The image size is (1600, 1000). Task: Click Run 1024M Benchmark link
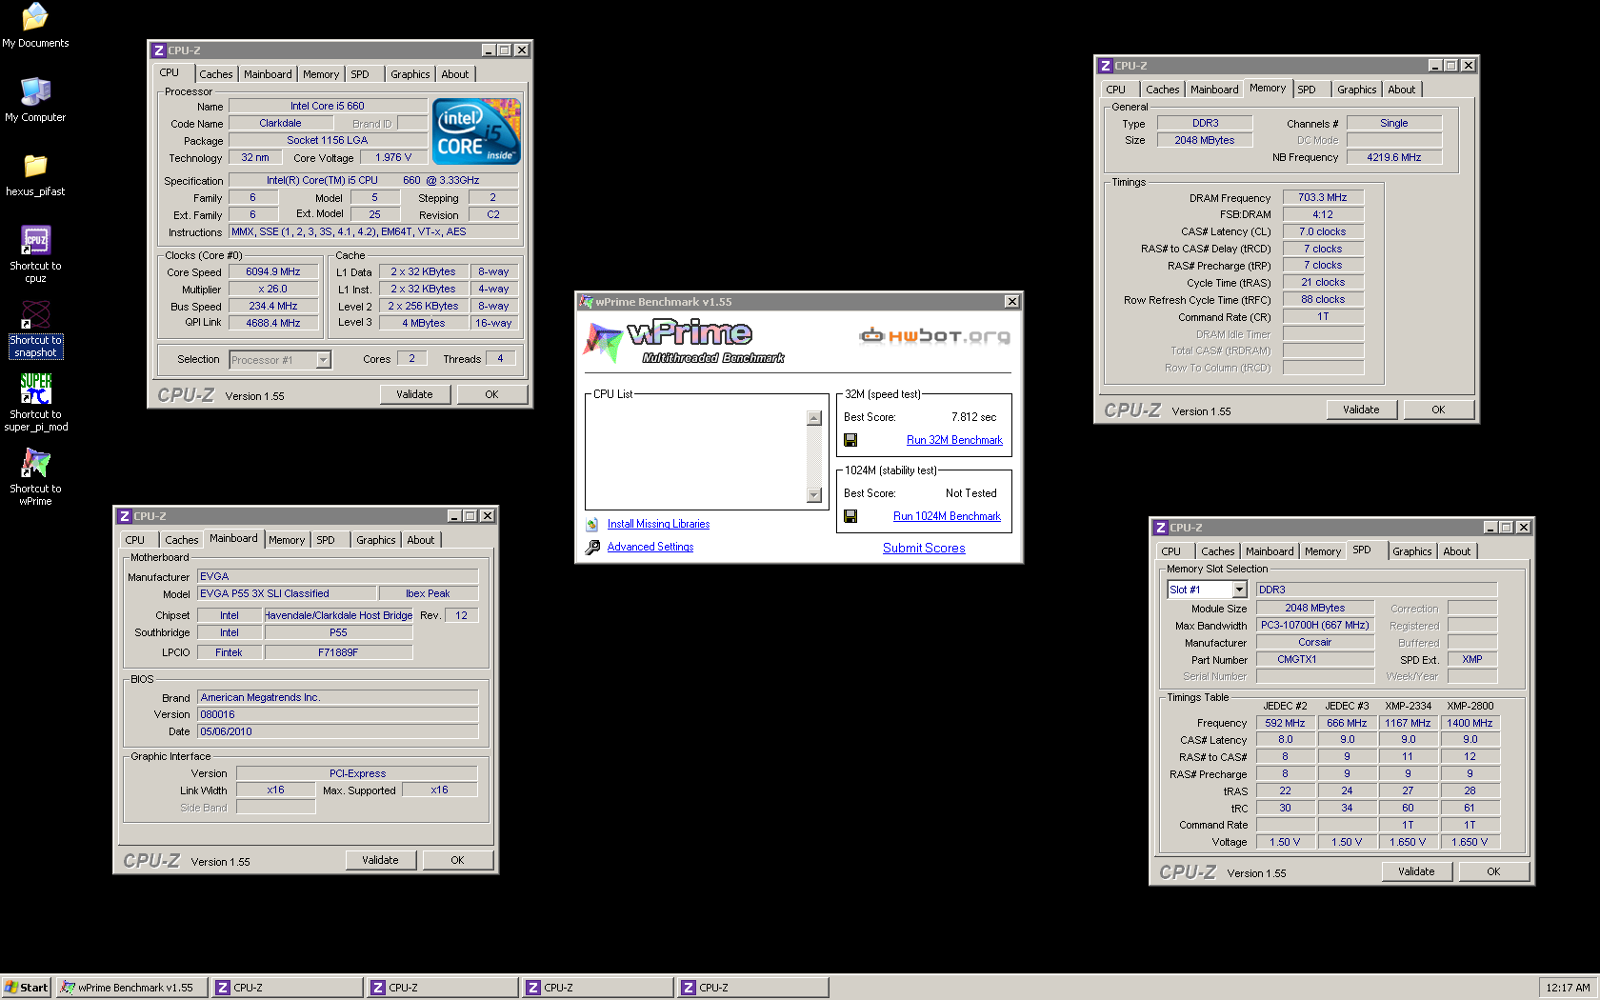point(947,516)
